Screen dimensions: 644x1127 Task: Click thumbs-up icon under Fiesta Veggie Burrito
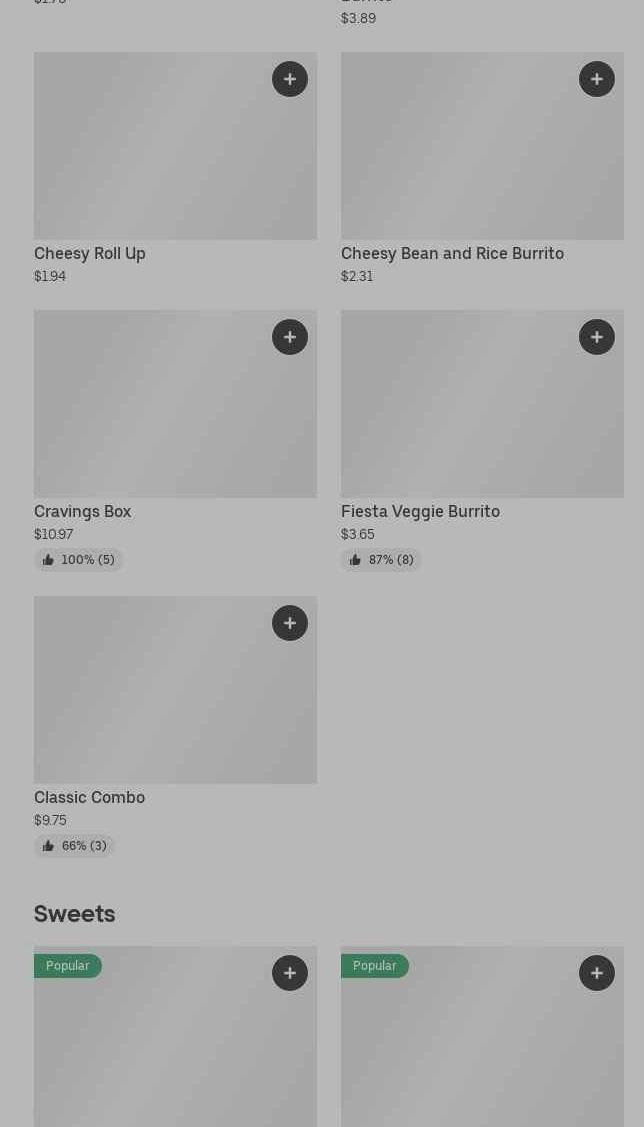(x=355, y=560)
